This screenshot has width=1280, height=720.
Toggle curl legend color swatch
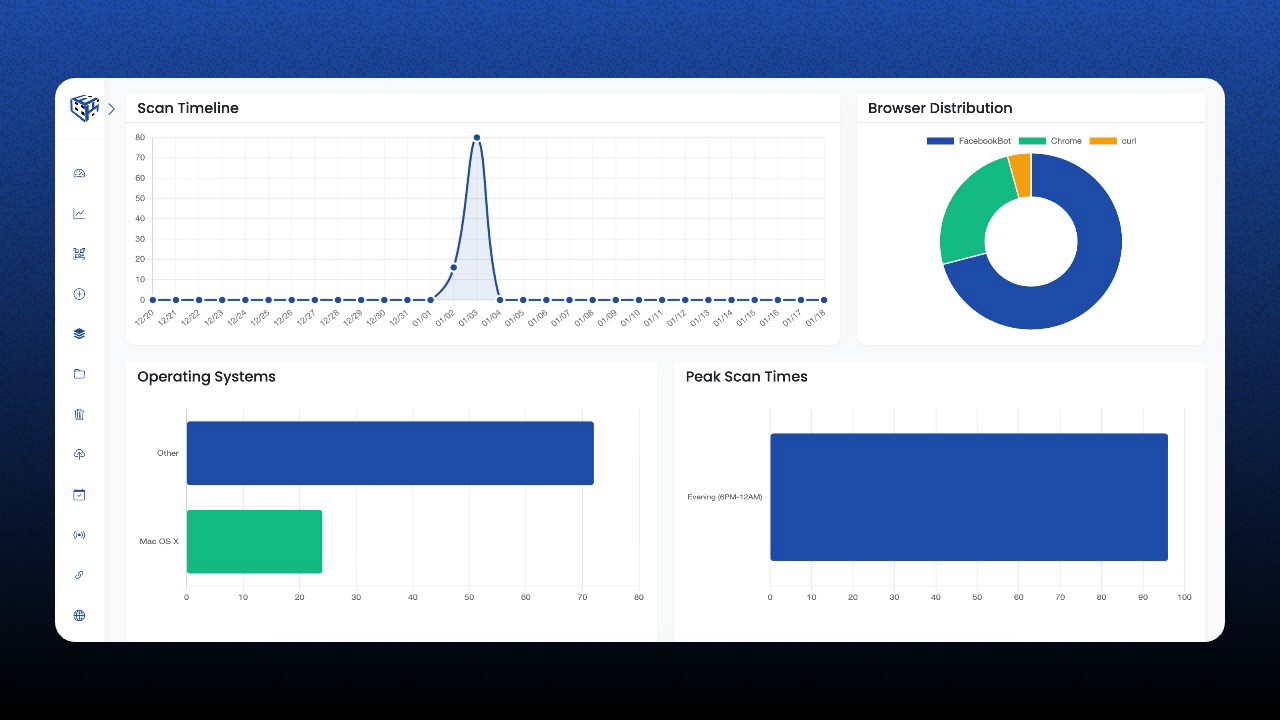(x=1103, y=141)
